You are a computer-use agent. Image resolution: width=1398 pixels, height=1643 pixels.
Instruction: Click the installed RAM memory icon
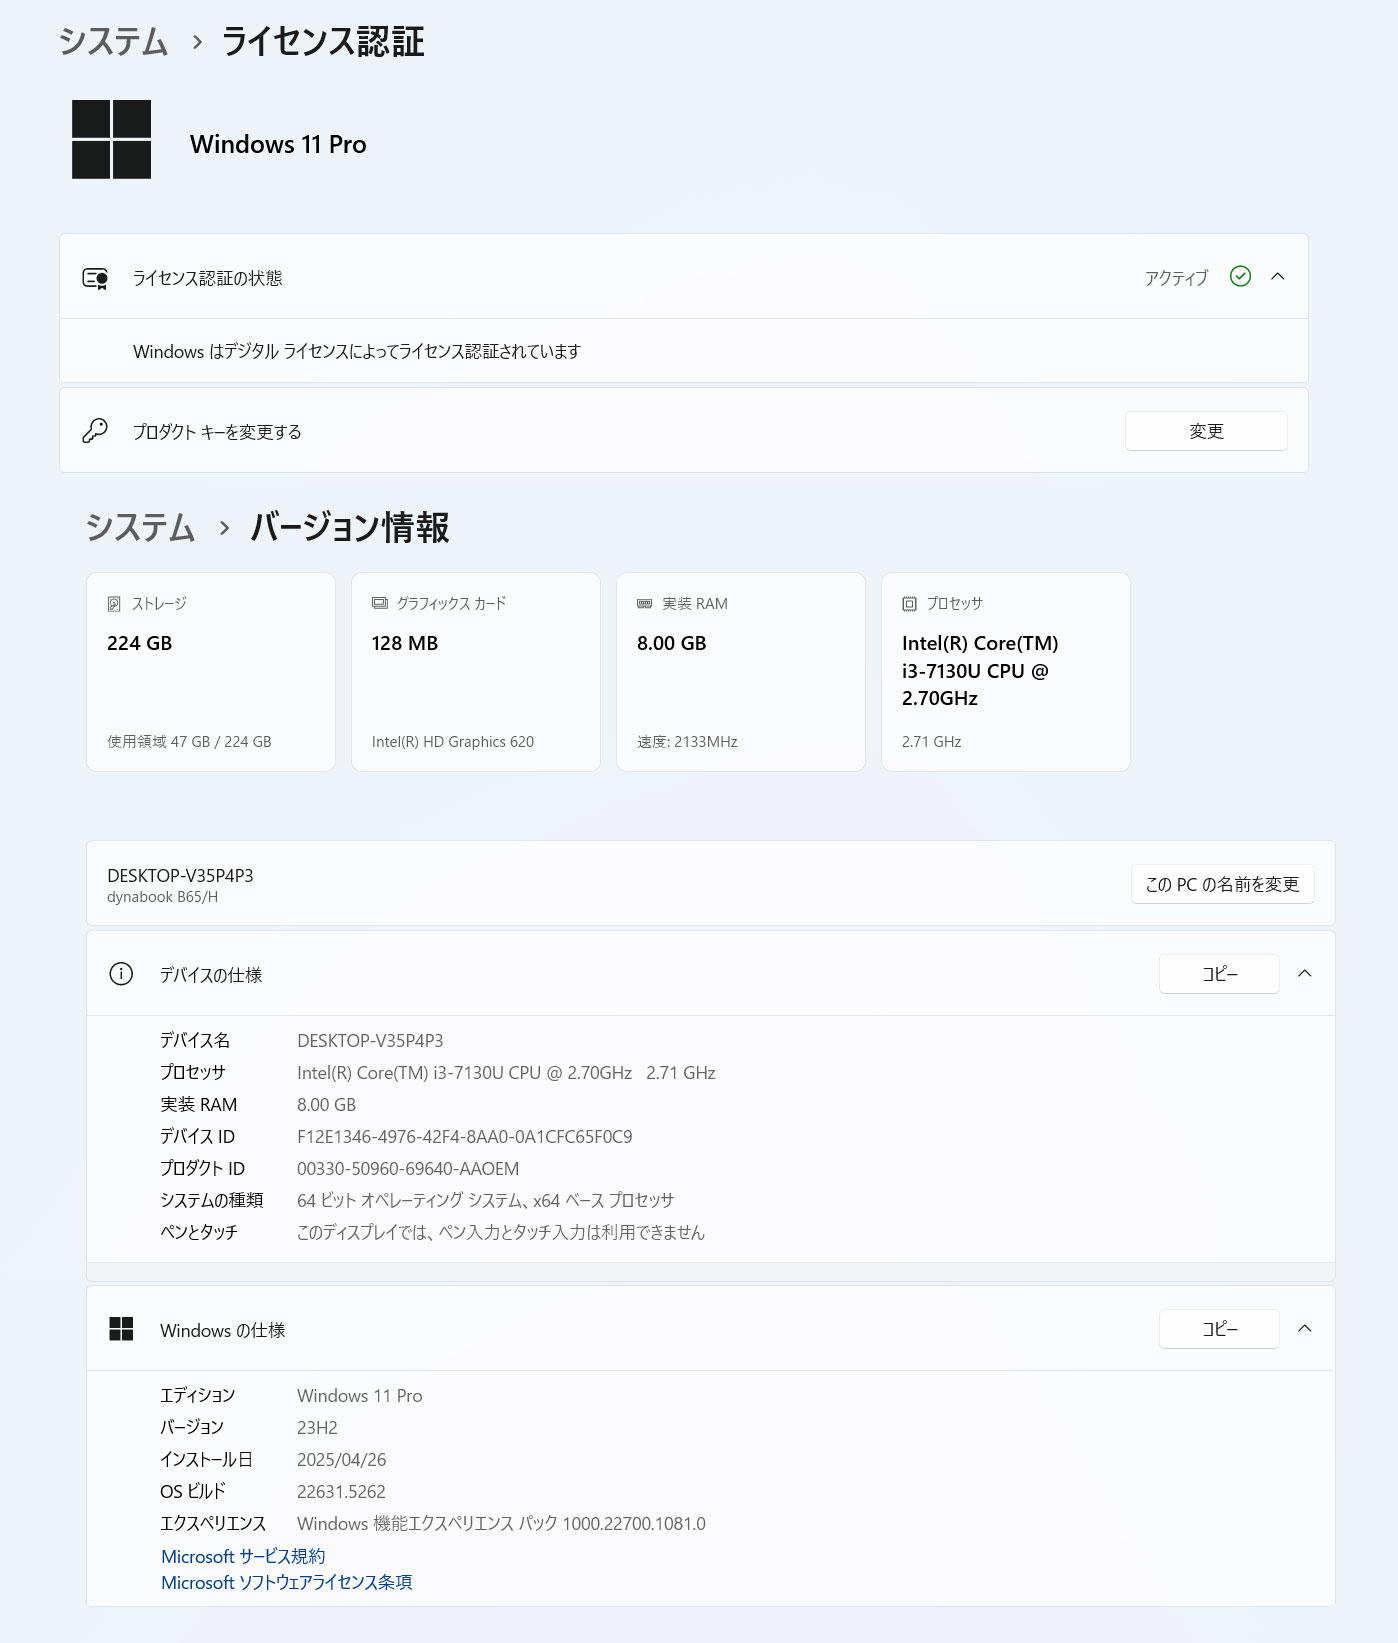pos(645,604)
